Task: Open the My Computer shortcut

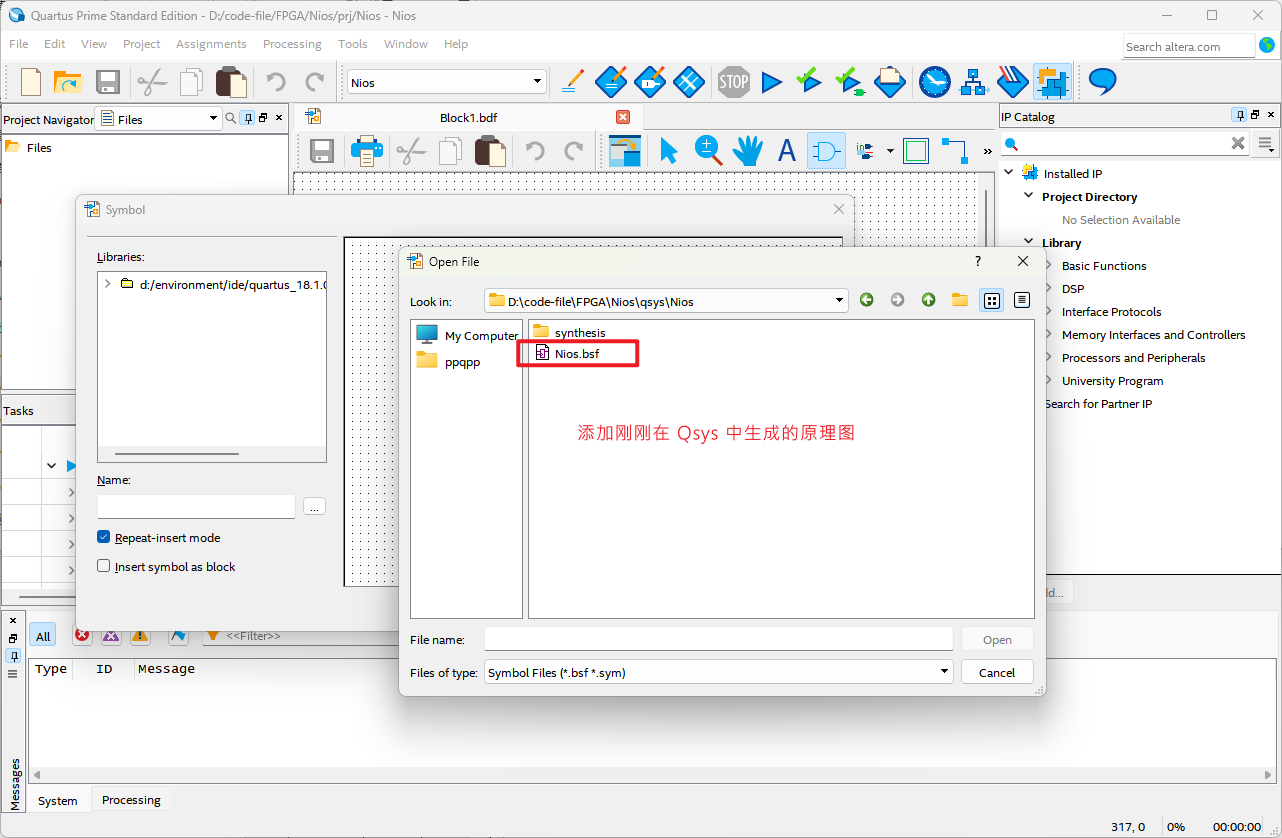Action: [x=468, y=335]
